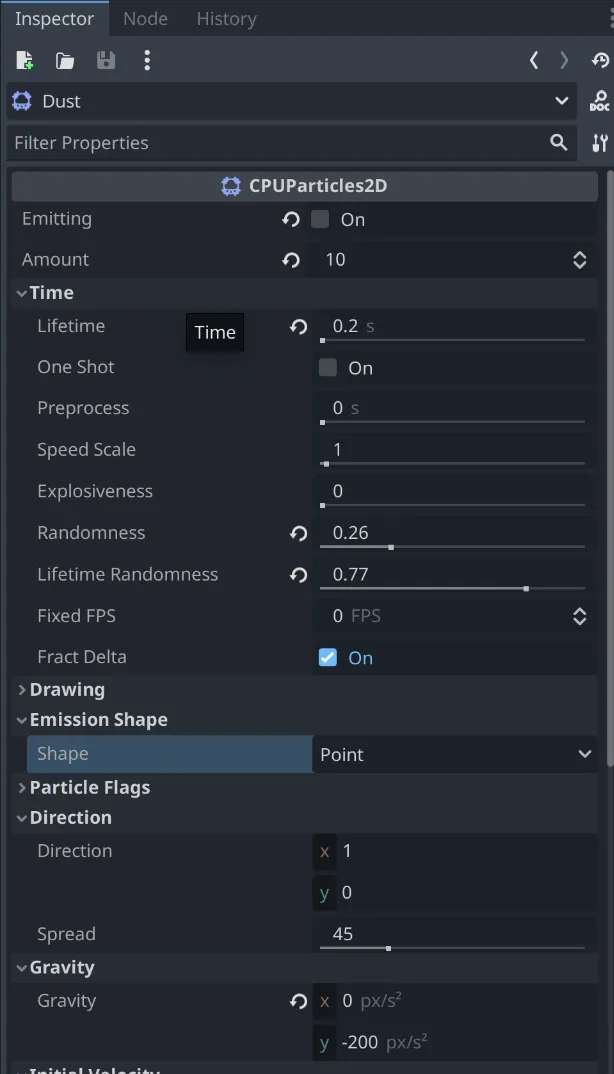Switch to the Node tab
The height and width of the screenshot is (1074, 614).
[x=145, y=18]
